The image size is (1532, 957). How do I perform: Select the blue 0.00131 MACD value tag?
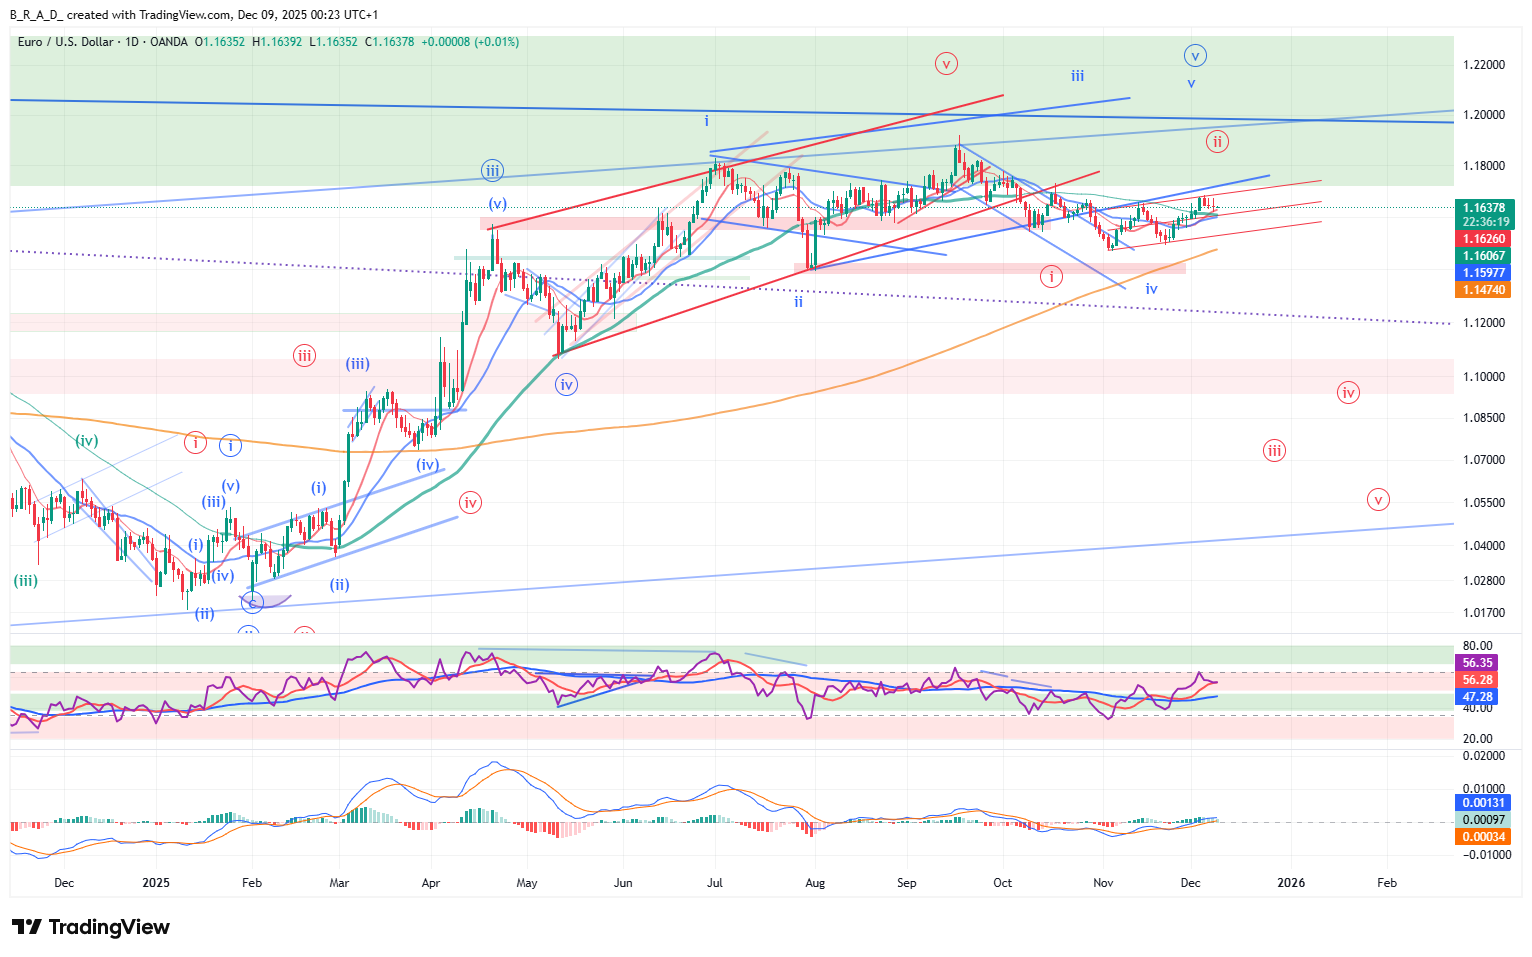(1483, 803)
